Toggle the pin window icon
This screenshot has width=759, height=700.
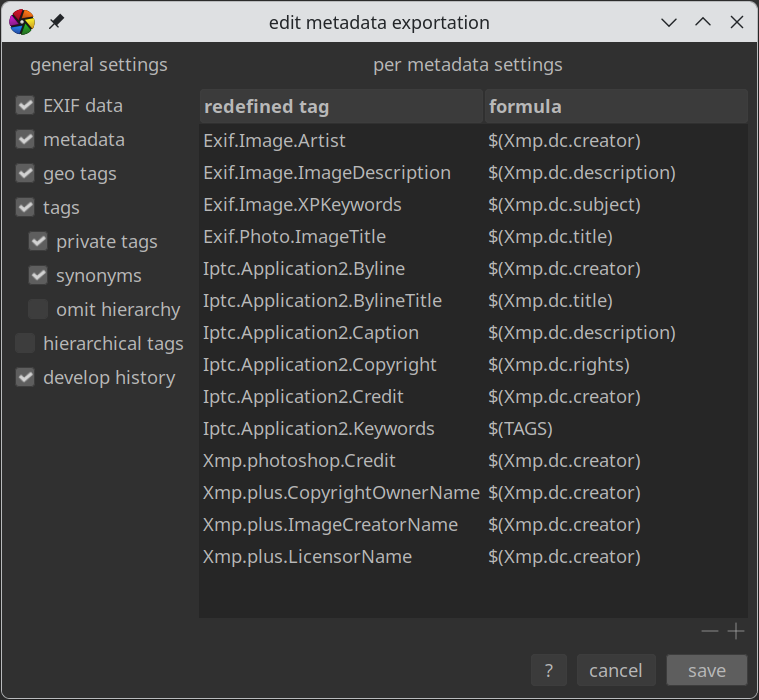point(56,22)
